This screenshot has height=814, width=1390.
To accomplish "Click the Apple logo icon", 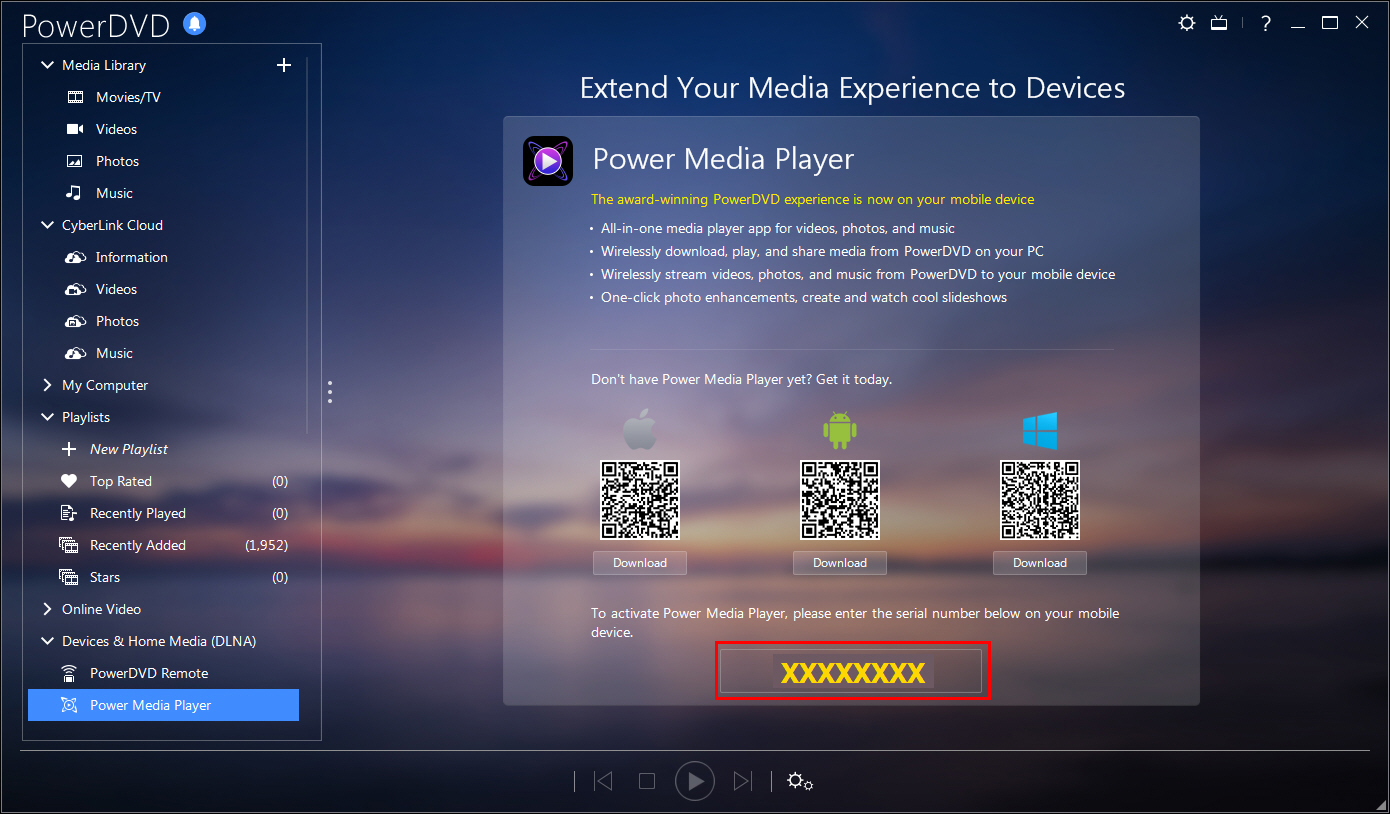I will tap(640, 431).
